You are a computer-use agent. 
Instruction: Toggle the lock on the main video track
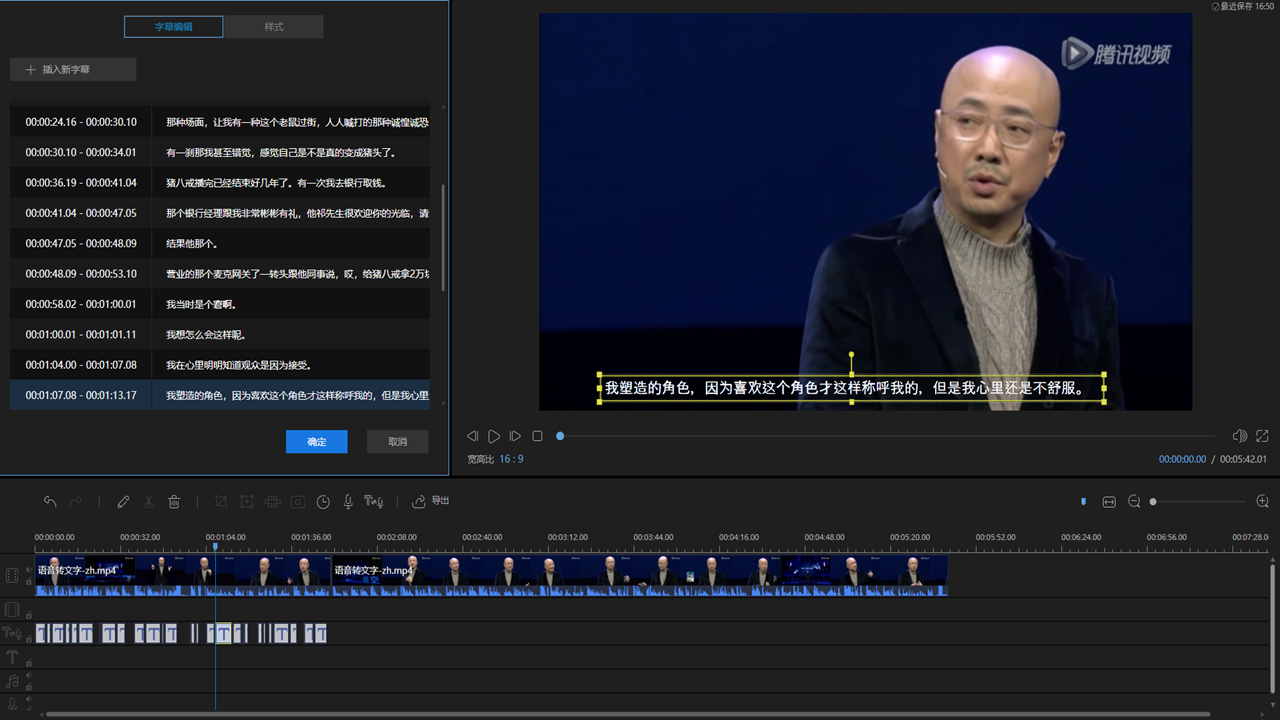28,582
